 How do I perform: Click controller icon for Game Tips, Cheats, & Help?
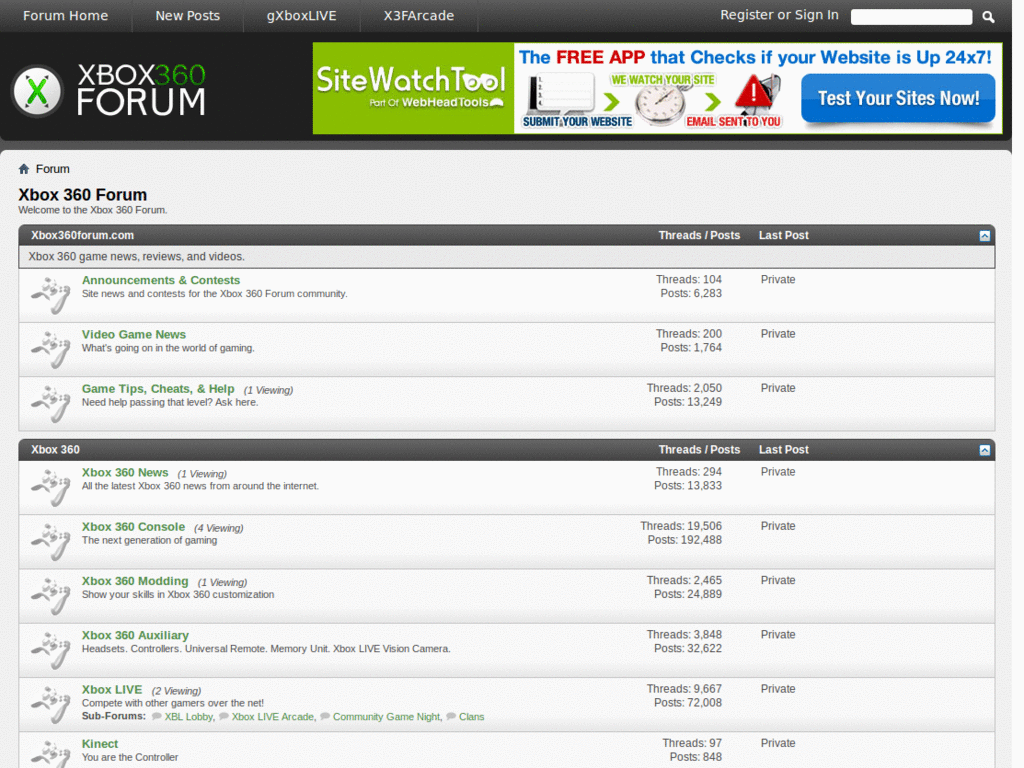(x=51, y=404)
